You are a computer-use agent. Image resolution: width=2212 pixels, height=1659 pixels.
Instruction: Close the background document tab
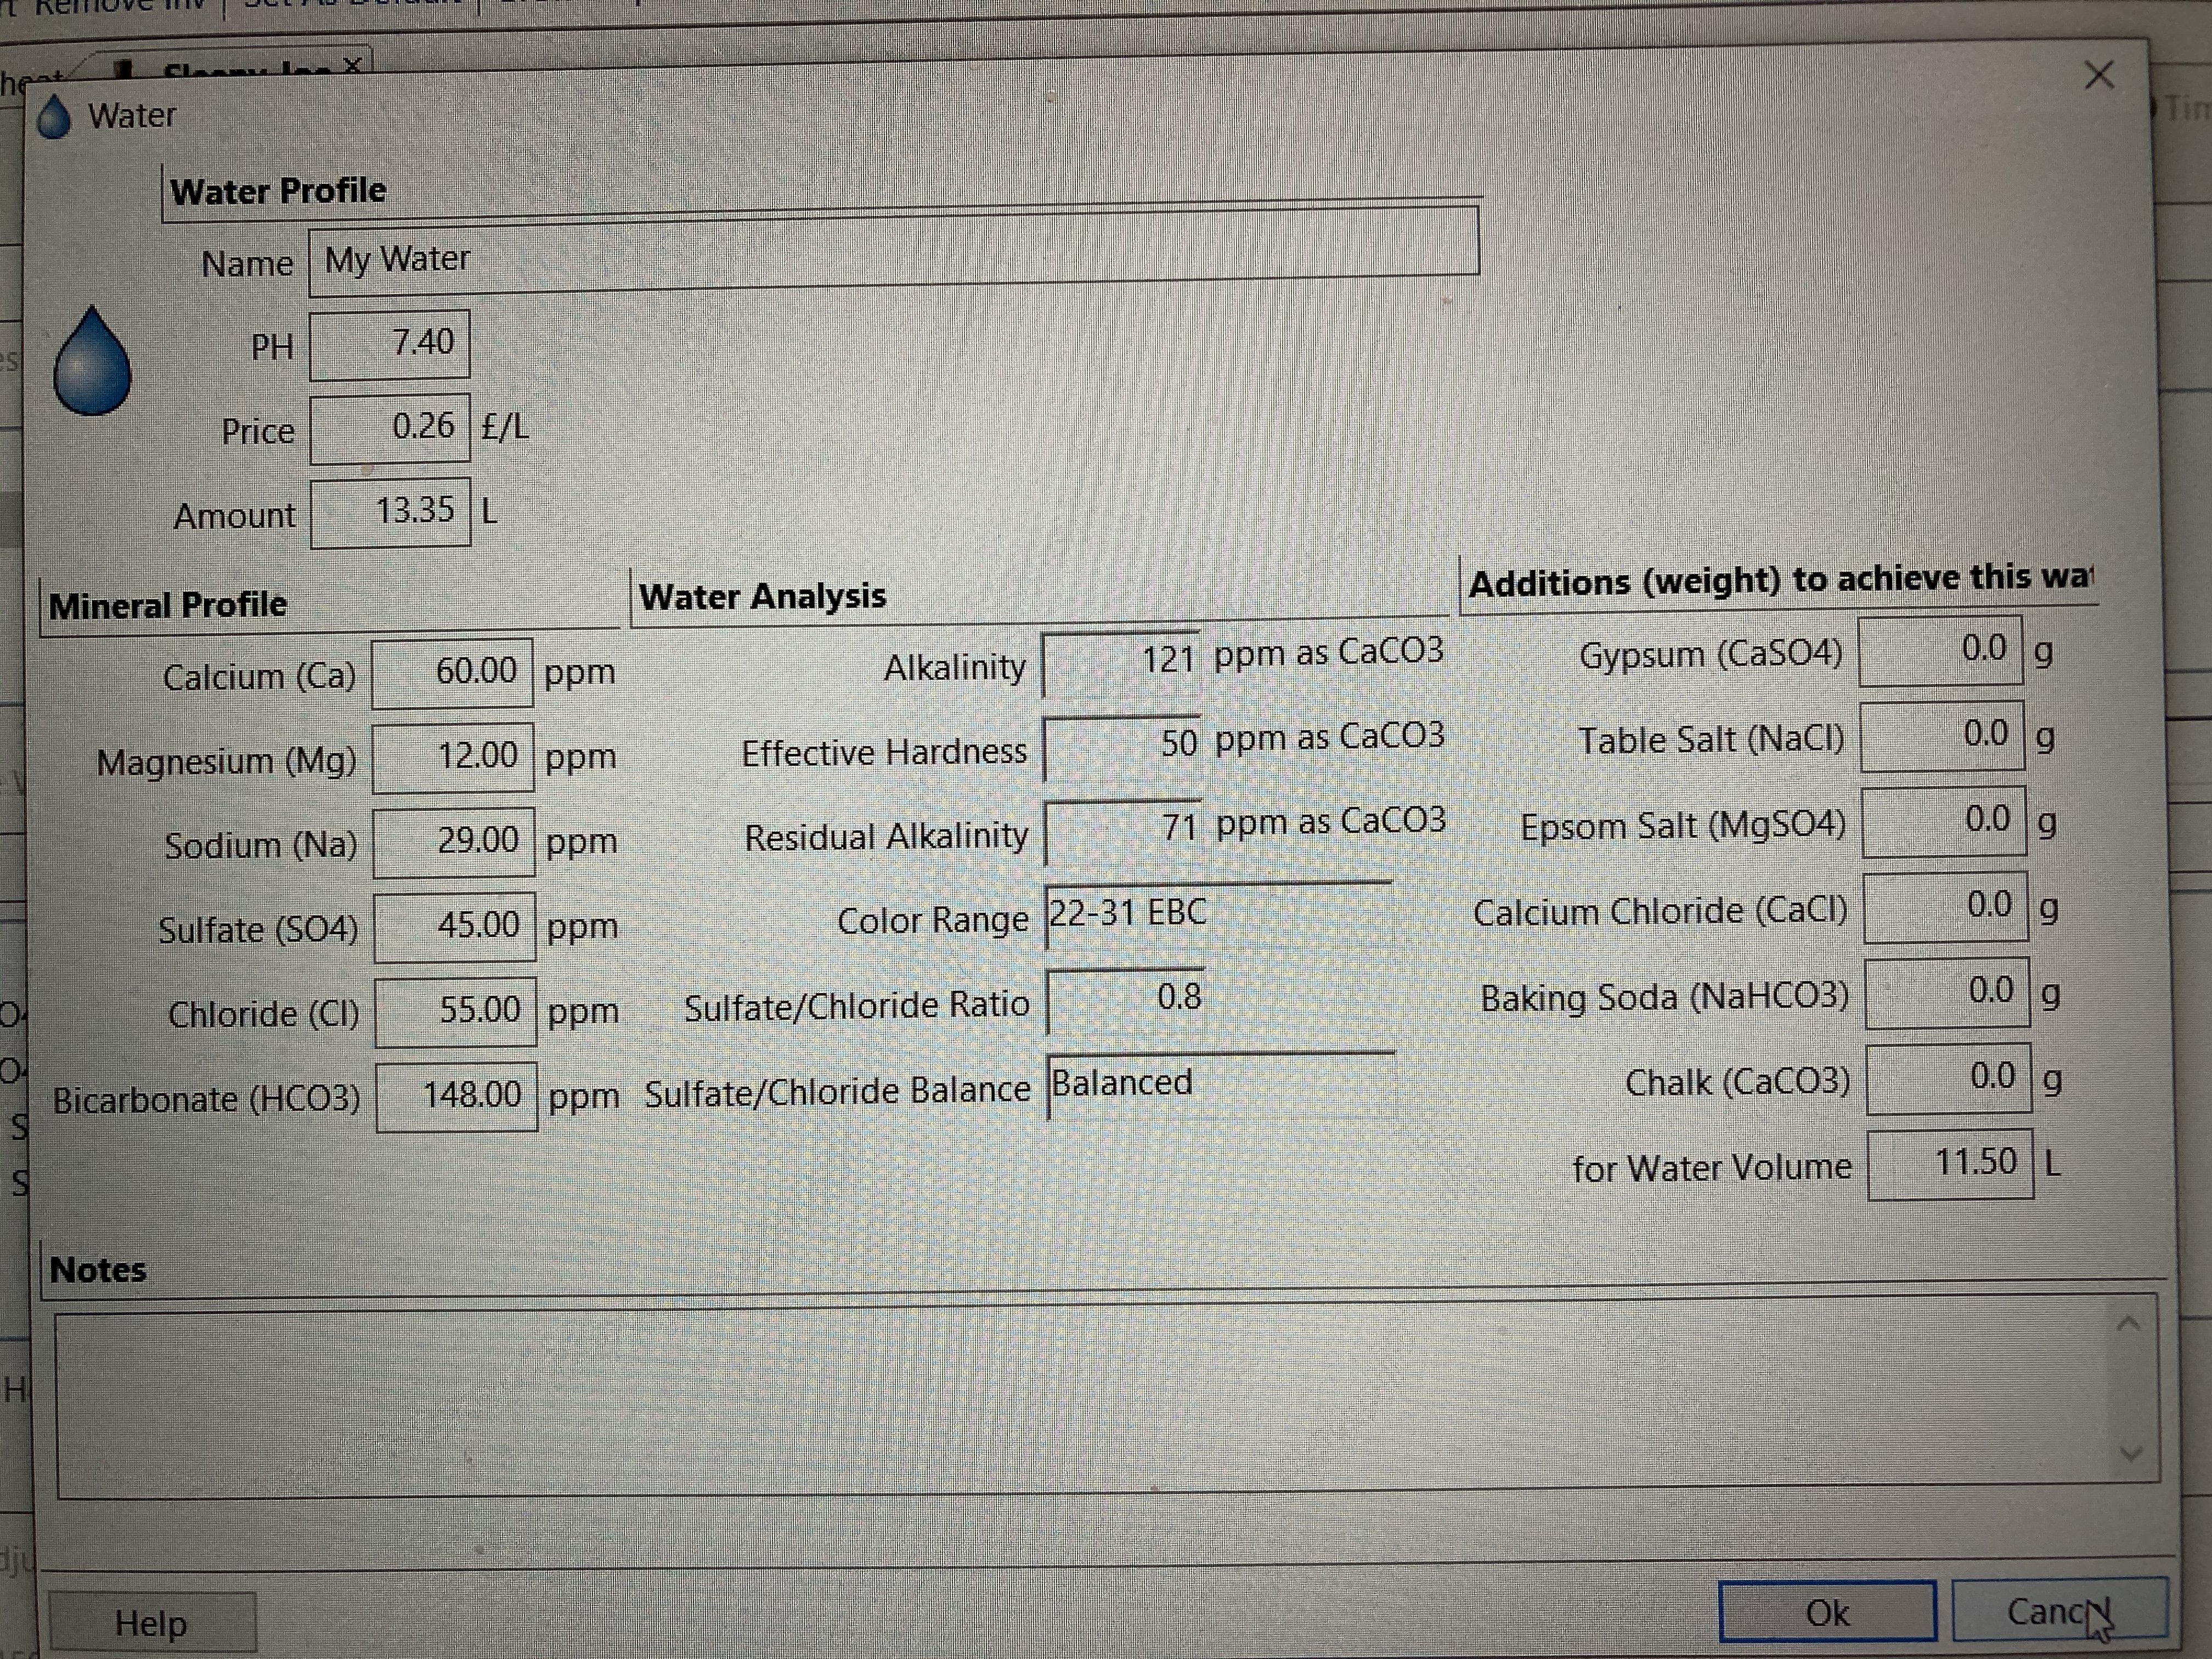coord(351,66)
